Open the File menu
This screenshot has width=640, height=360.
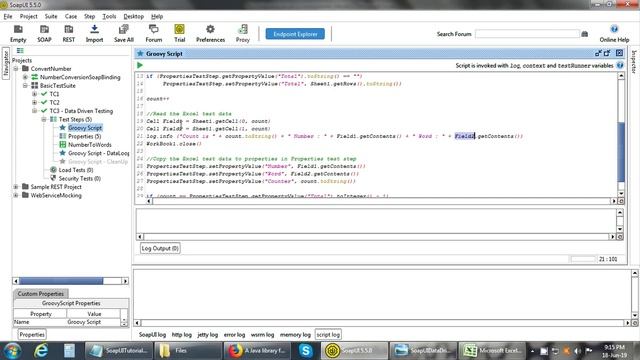pyautogui.click(x=8, y=16)
